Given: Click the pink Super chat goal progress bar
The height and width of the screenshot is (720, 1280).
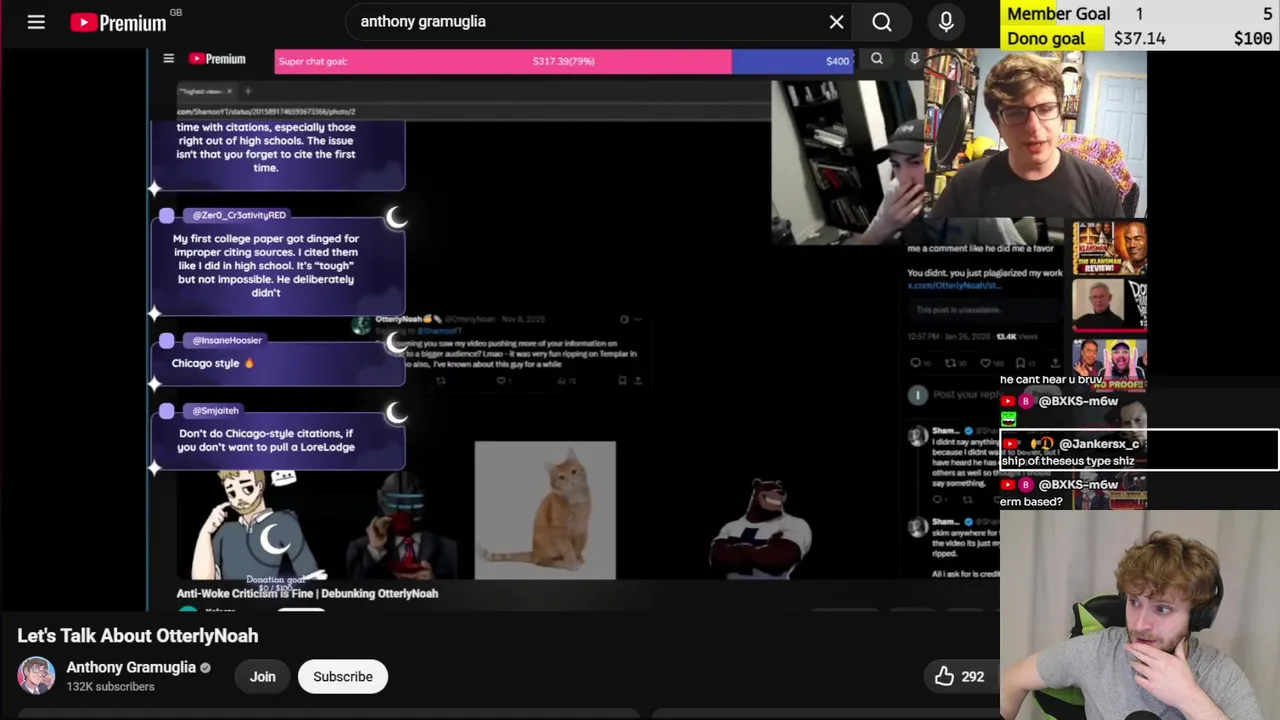Looking at the screenshot, I should [x=503, y=61].
